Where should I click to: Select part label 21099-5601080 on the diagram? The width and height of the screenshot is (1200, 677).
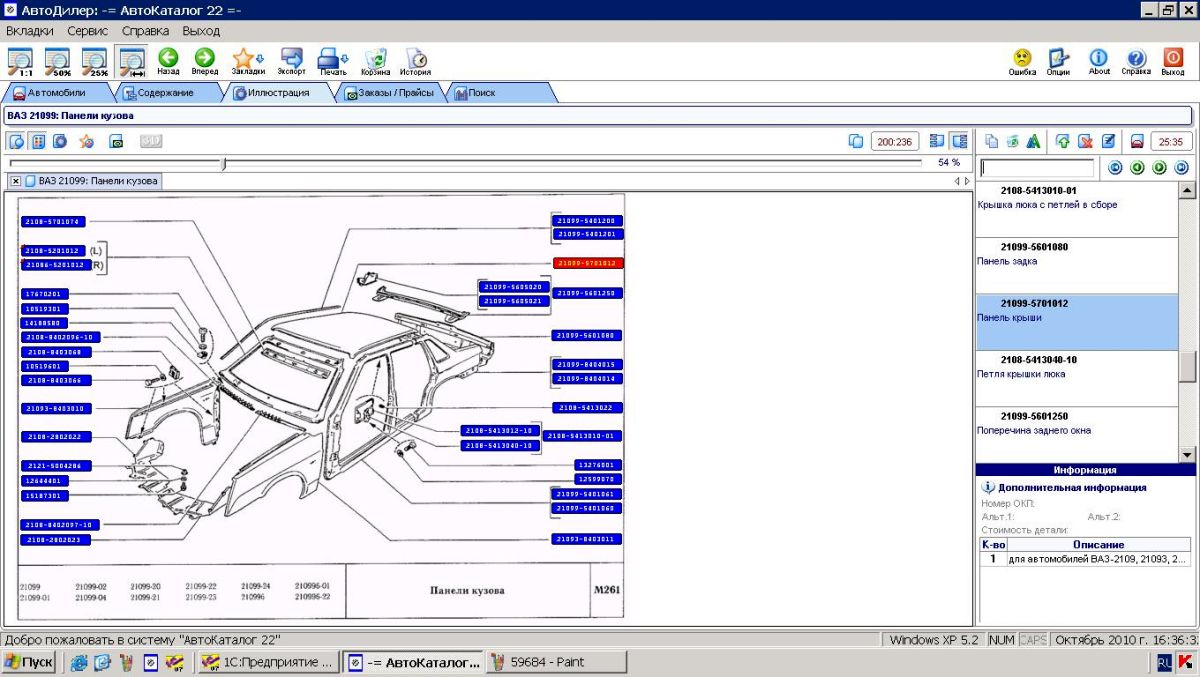(586, 336)
